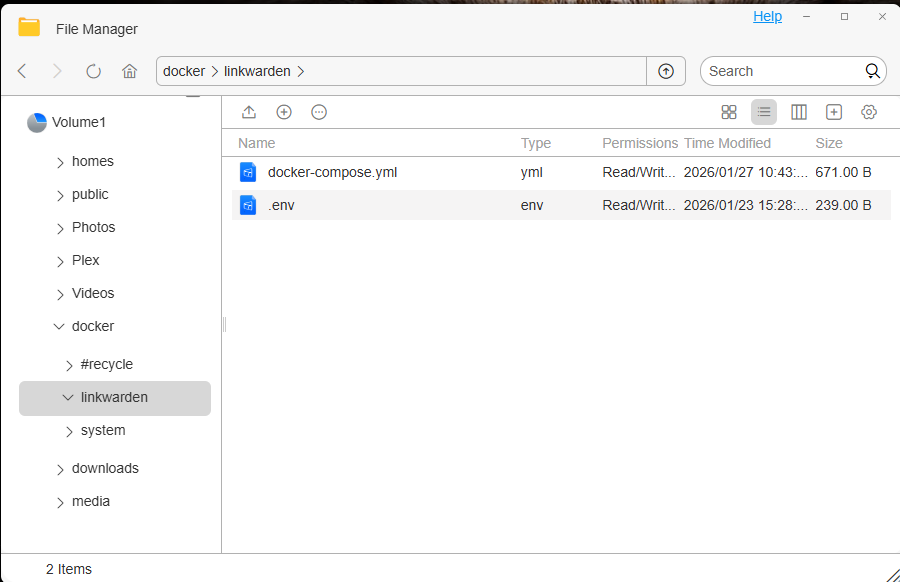900x582 pixels.
Task: Click the search magnifier icon
Action: point(872,71)
